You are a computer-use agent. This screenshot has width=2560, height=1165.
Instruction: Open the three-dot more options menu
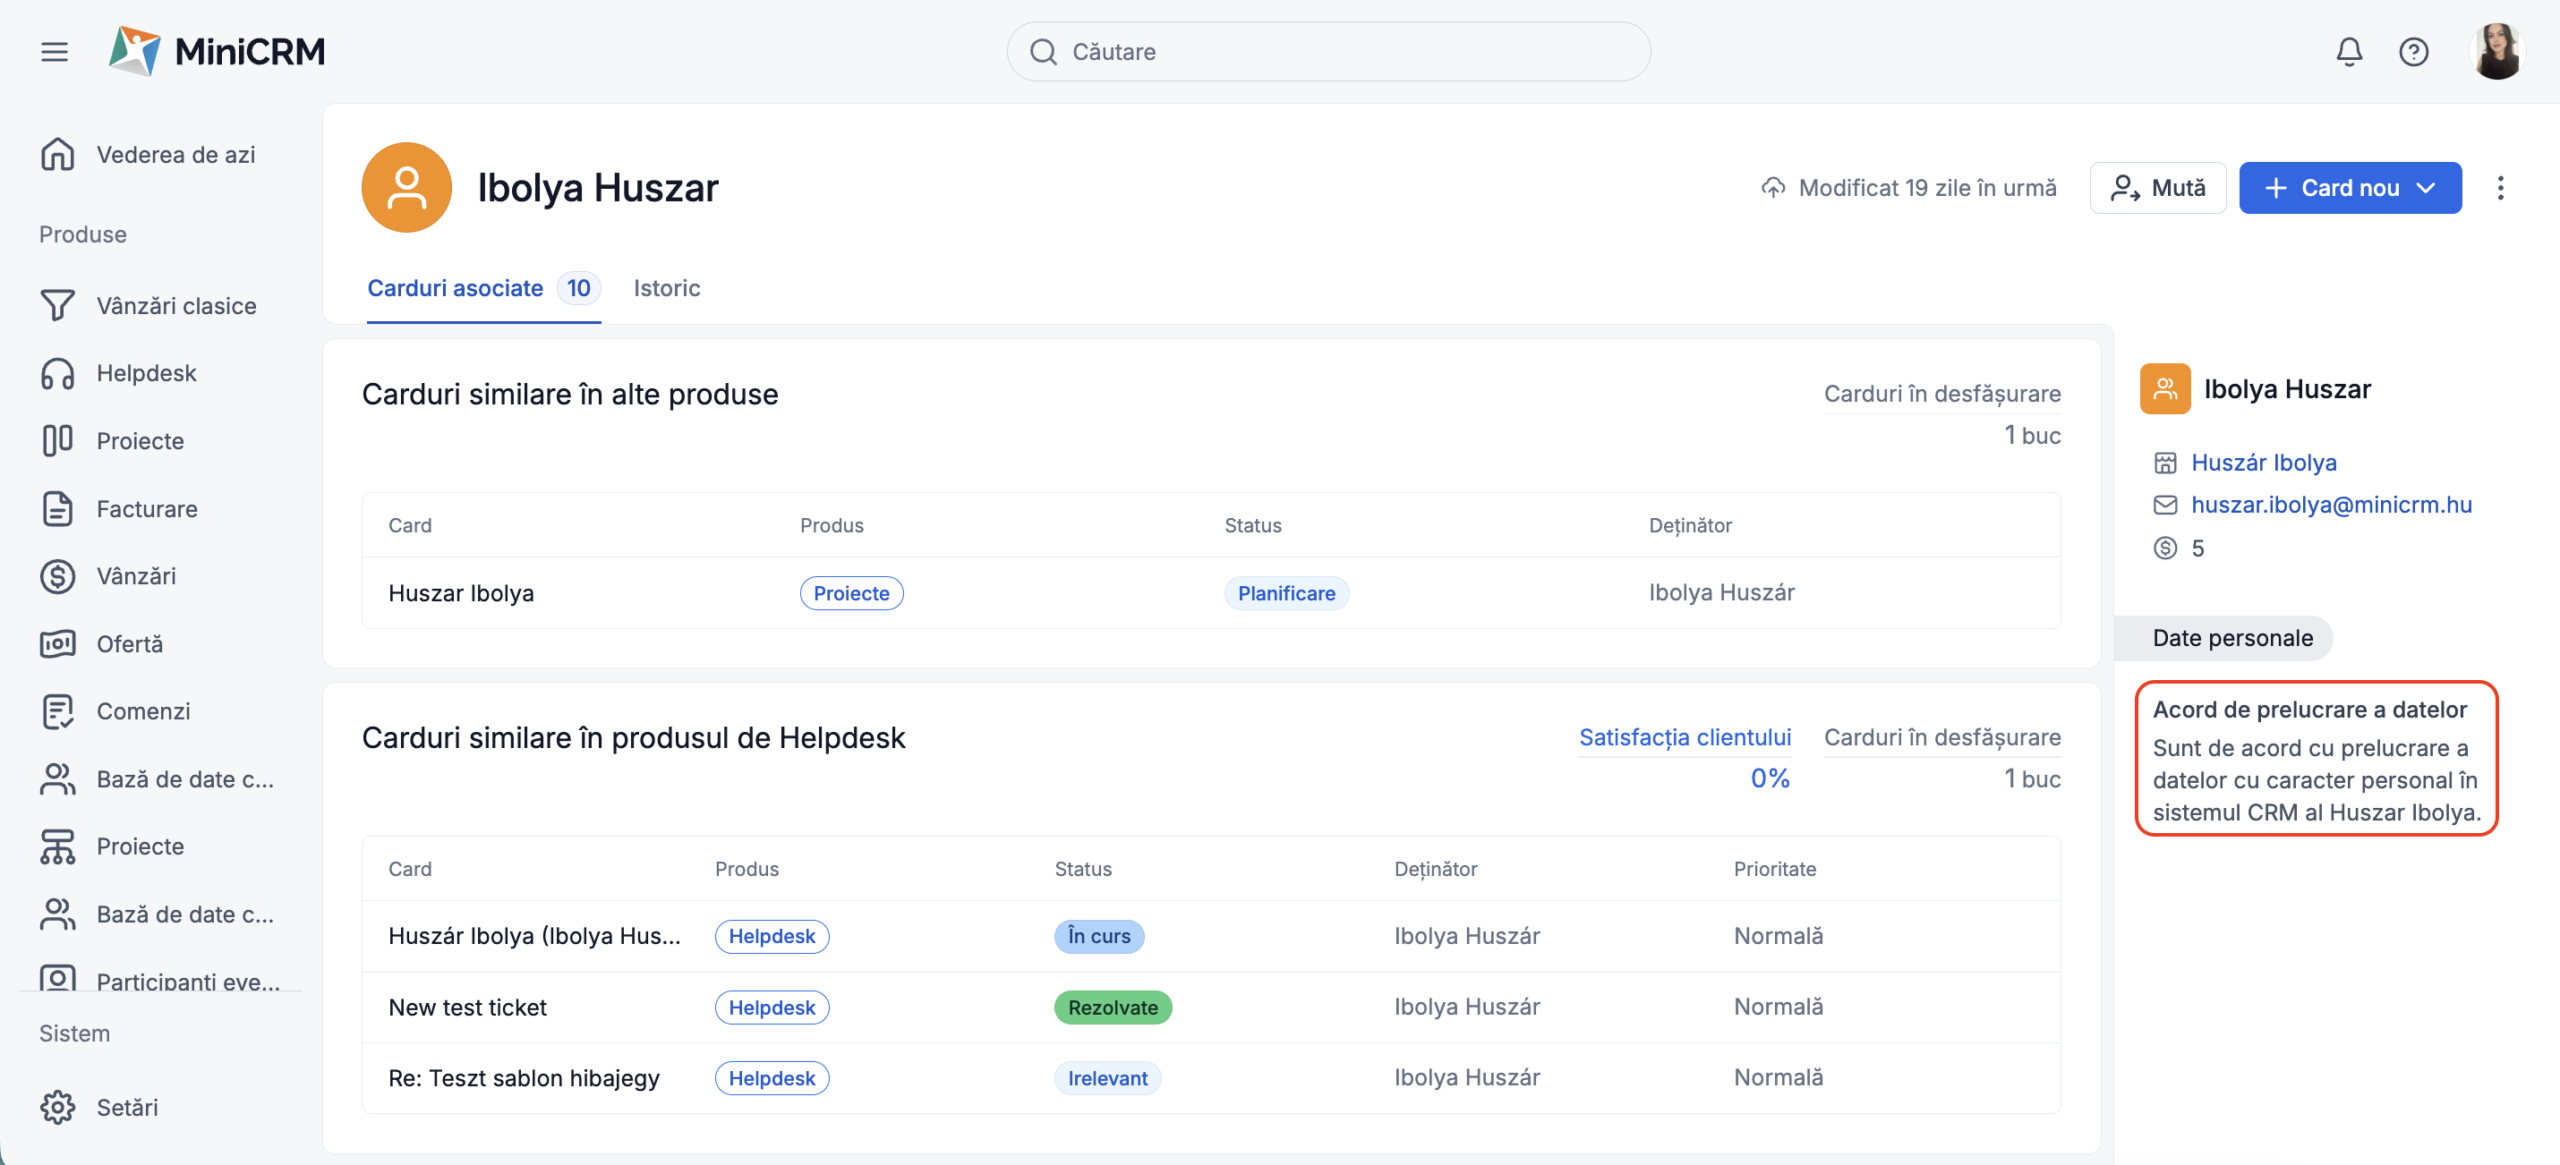click(2500, 188)
